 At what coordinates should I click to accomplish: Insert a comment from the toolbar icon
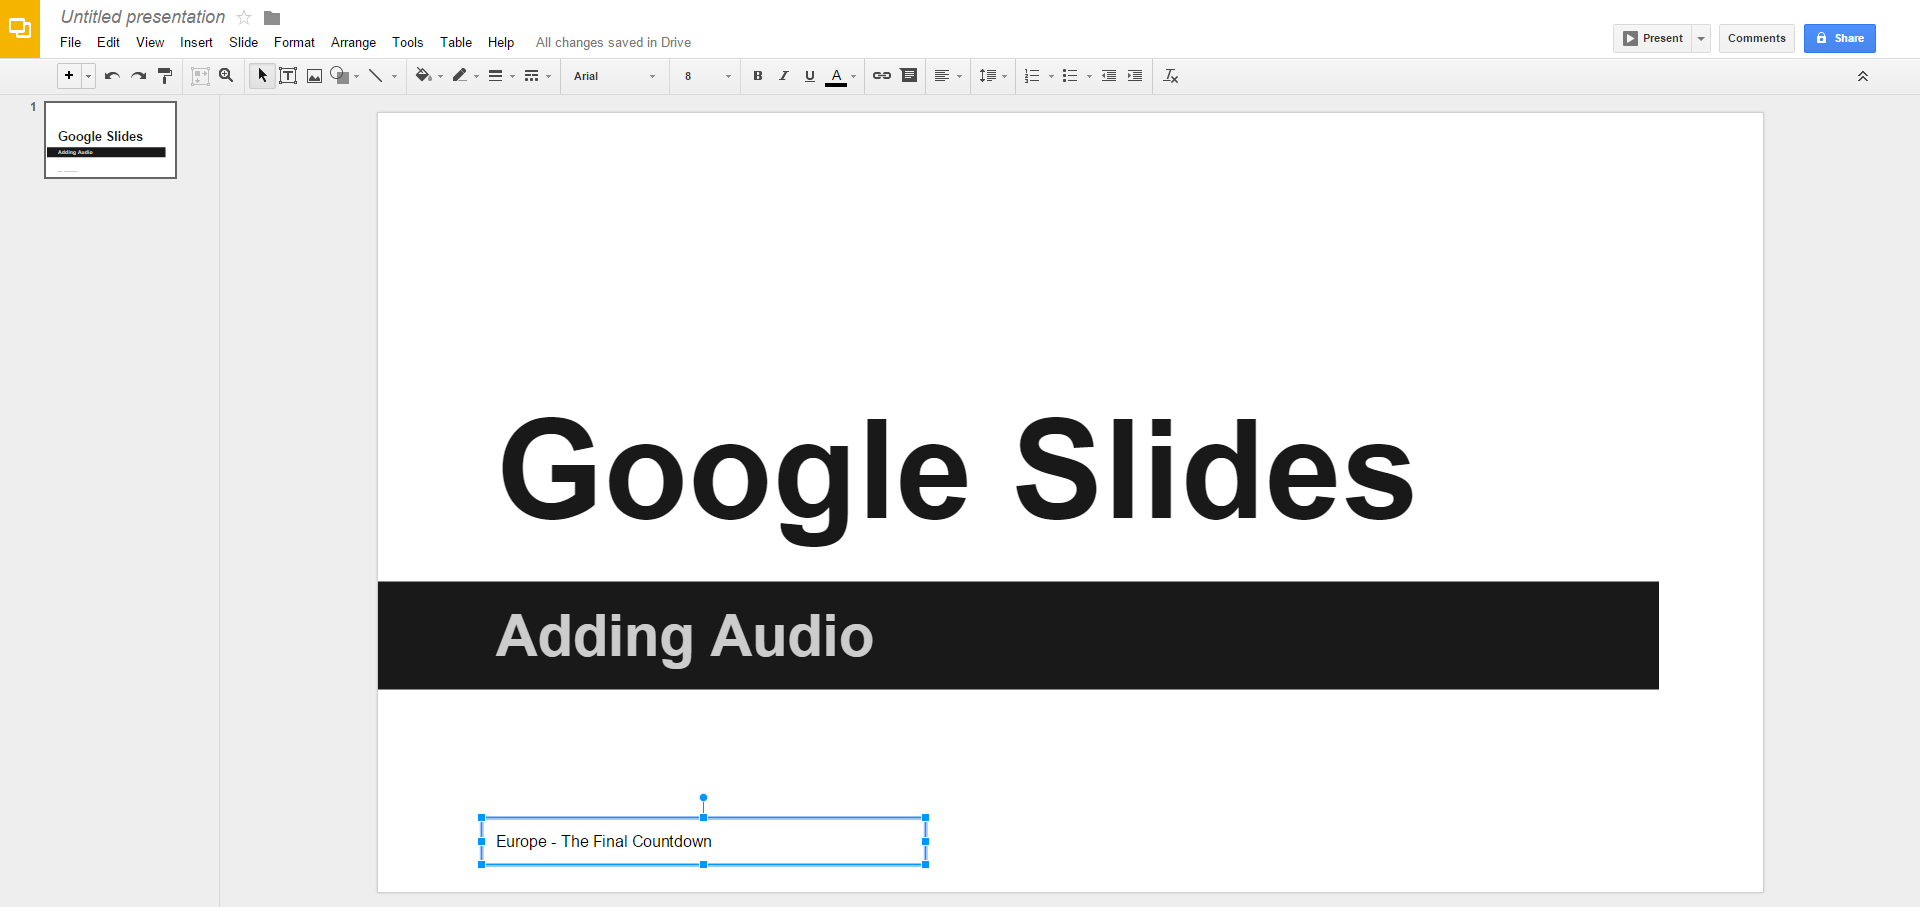click(909, 76)
